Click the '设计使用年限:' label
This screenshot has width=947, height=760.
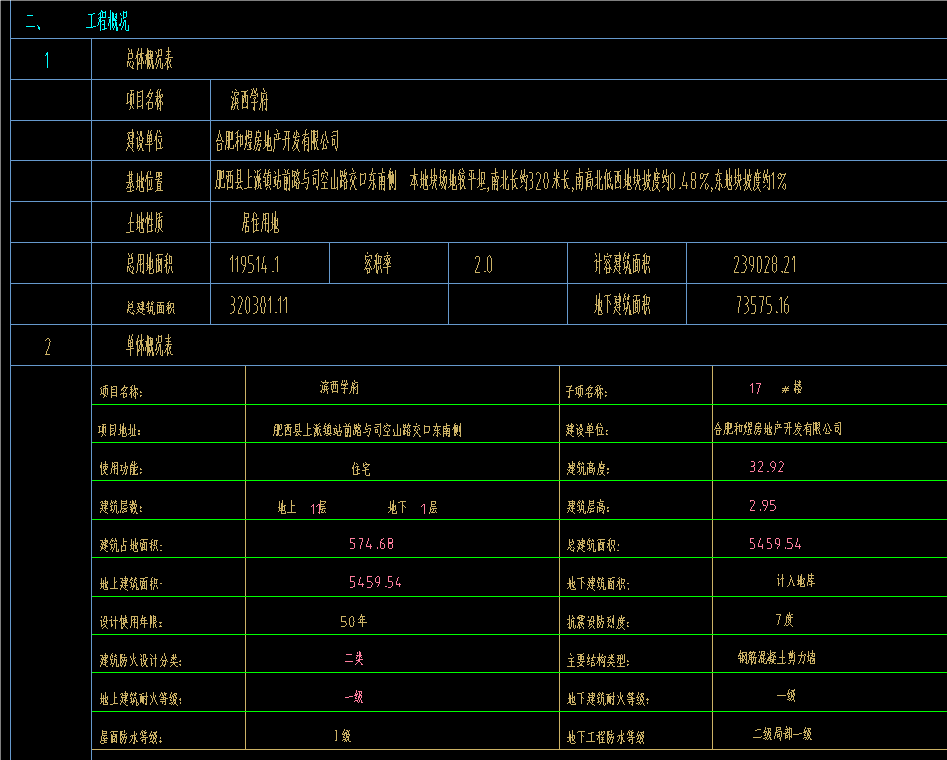[131, 622]
